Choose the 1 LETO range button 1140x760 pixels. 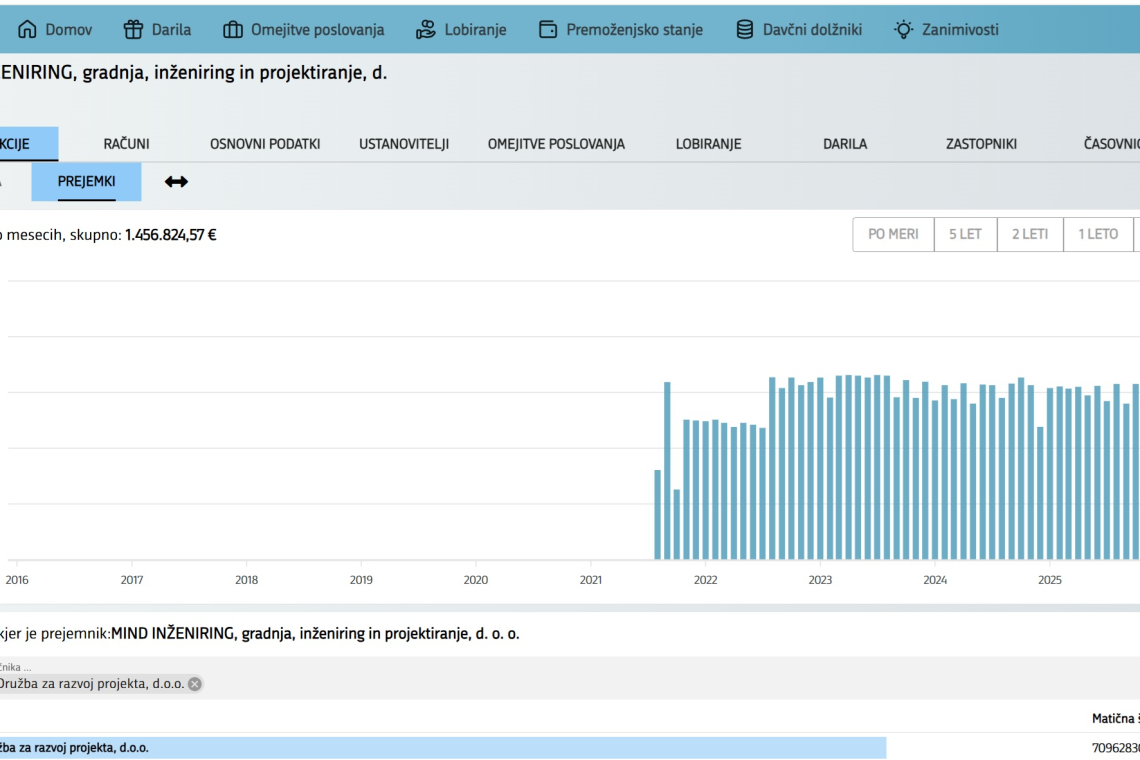[x=1098, y=234]
